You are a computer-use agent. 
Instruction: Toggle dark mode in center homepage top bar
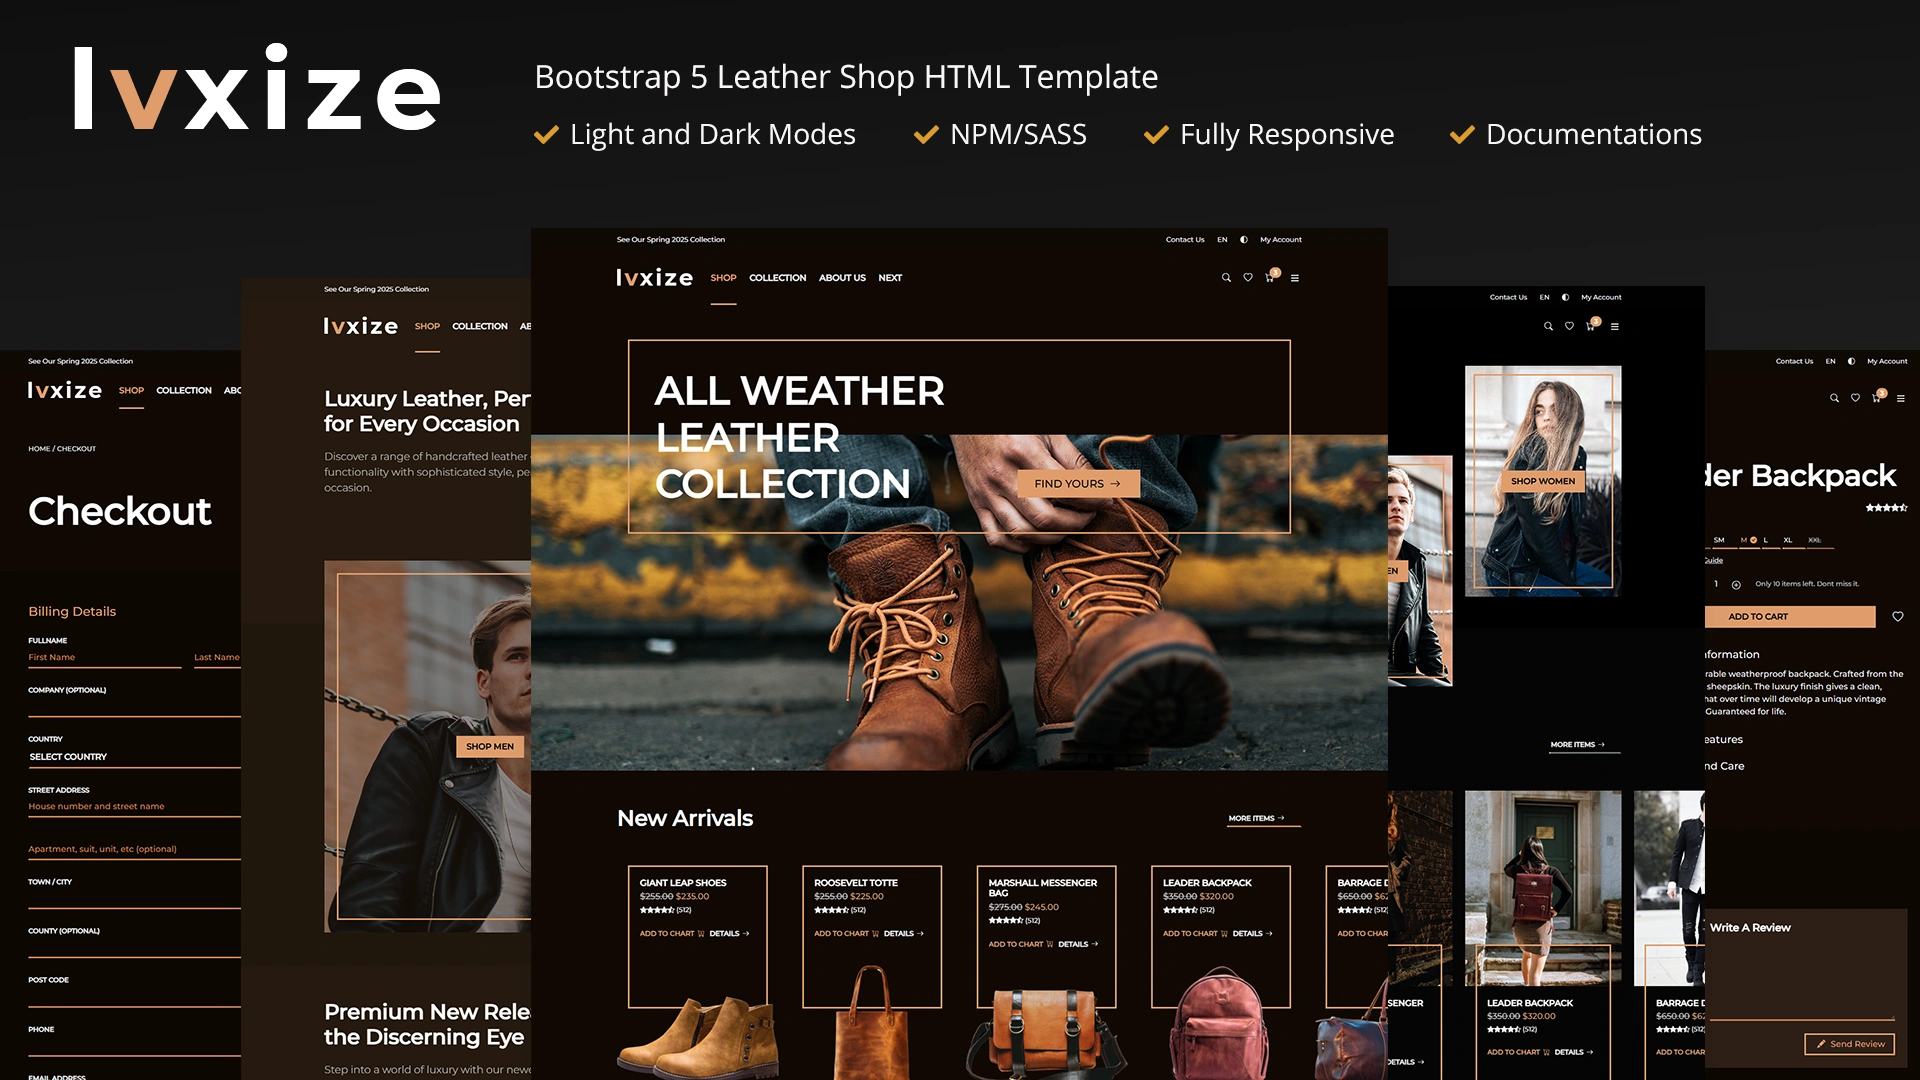click(1244, 240)
